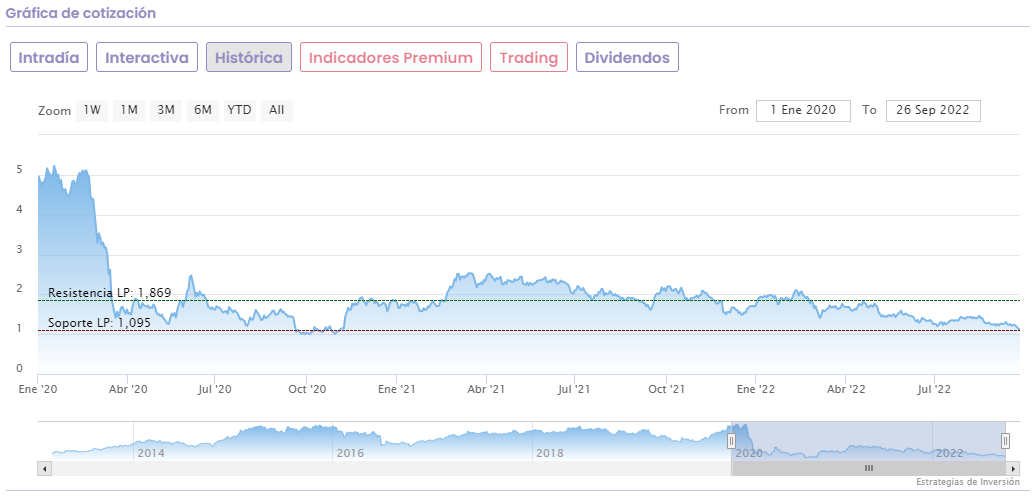Click the scrollbar right arrow
The width and height of the screenshot is (1035, 497).
click(1012, 468)
